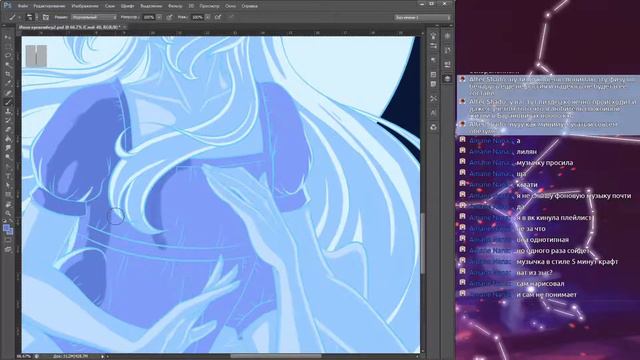Open the Слои menu
Viewport: 640px width, 360px height.
[110, 6]
